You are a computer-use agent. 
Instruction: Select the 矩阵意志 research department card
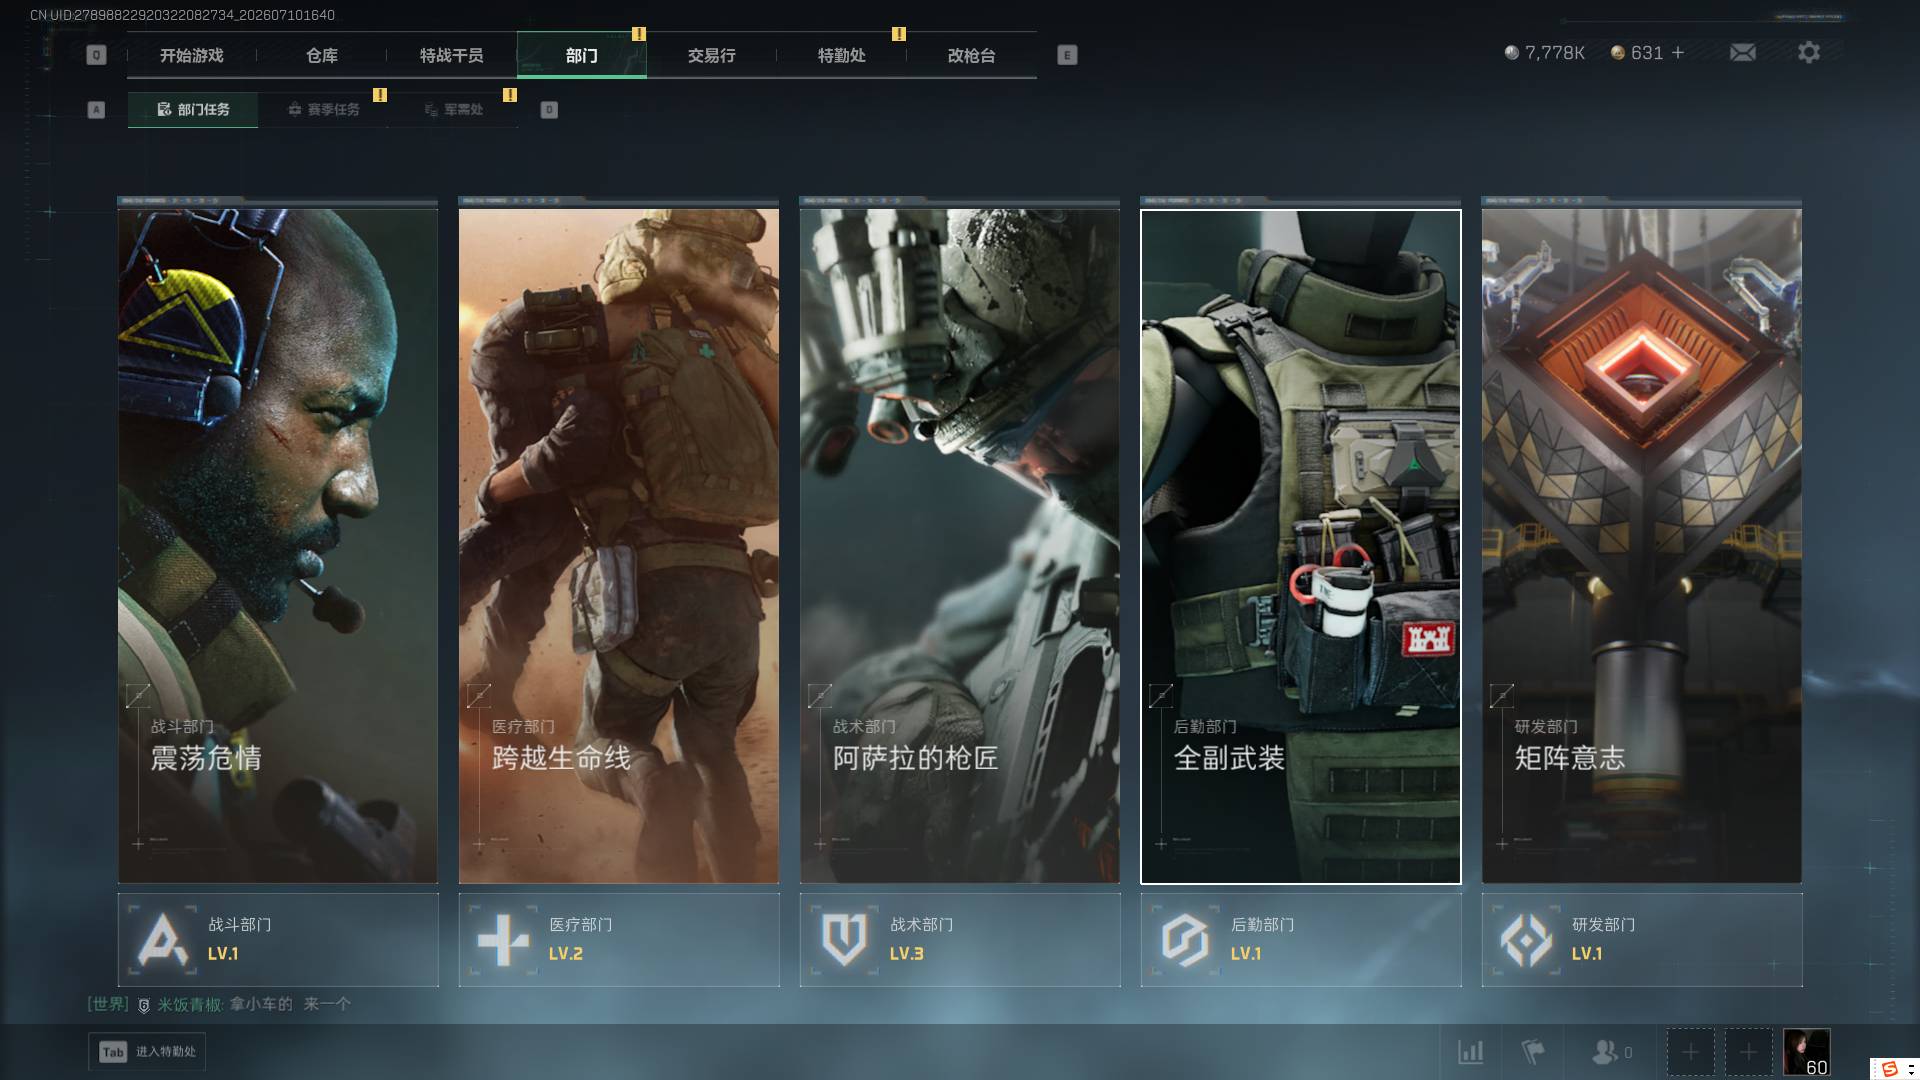(x=1642, y=545)
